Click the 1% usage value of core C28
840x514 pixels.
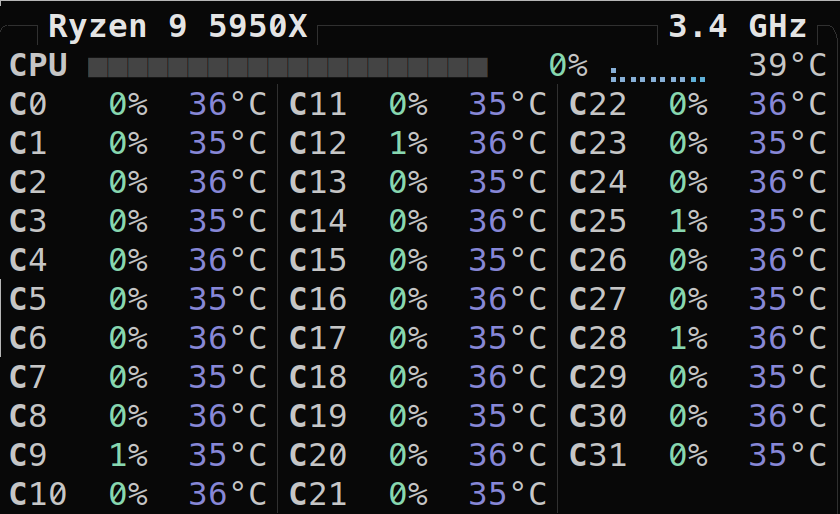(688, 339)
